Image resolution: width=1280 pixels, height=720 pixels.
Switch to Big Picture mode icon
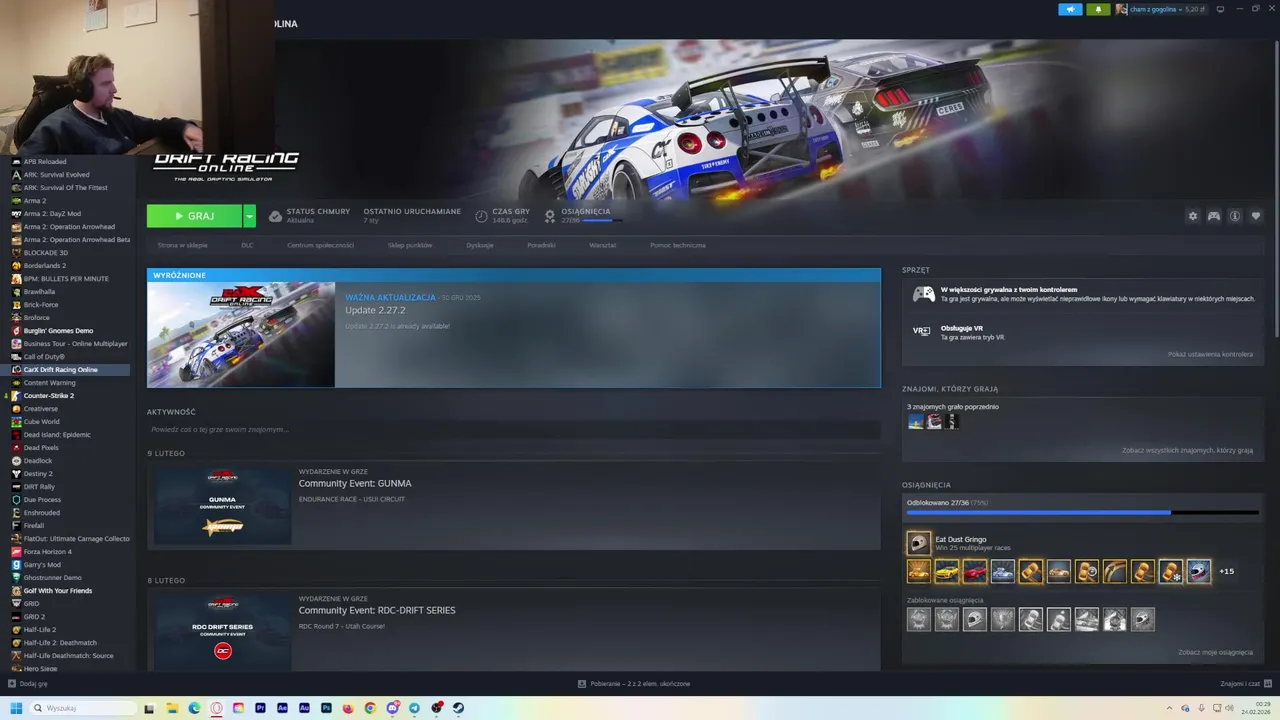click(1220, 9)
